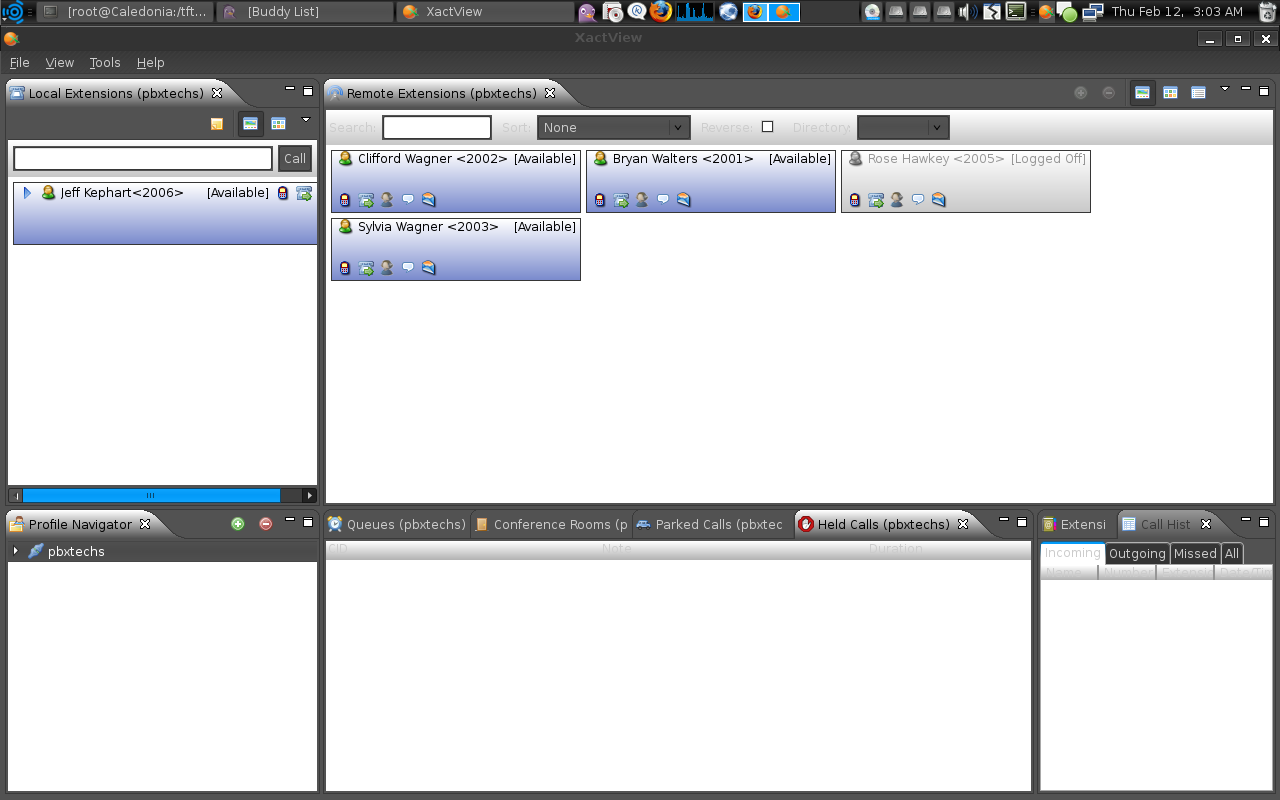Open the Sort dropdown set to None

click(613, 127)
